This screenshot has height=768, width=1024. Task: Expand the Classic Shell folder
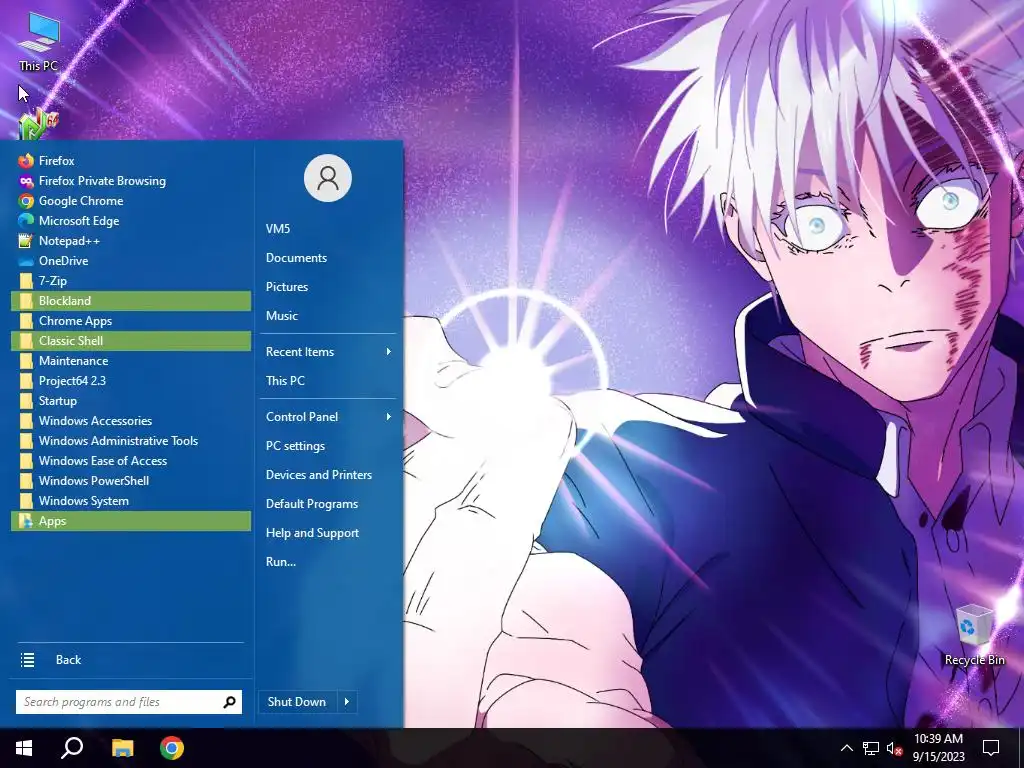[131, 341]
